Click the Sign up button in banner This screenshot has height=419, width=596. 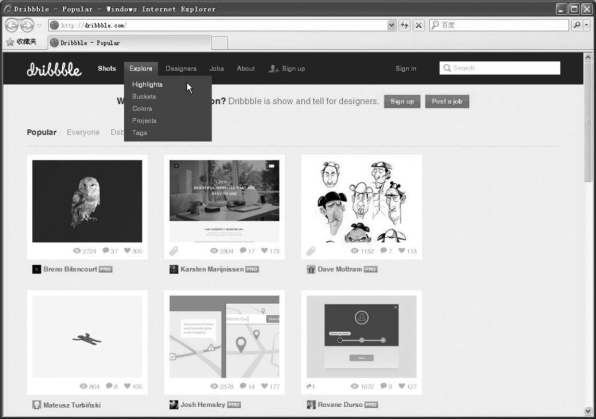click(x=402, y=102)
